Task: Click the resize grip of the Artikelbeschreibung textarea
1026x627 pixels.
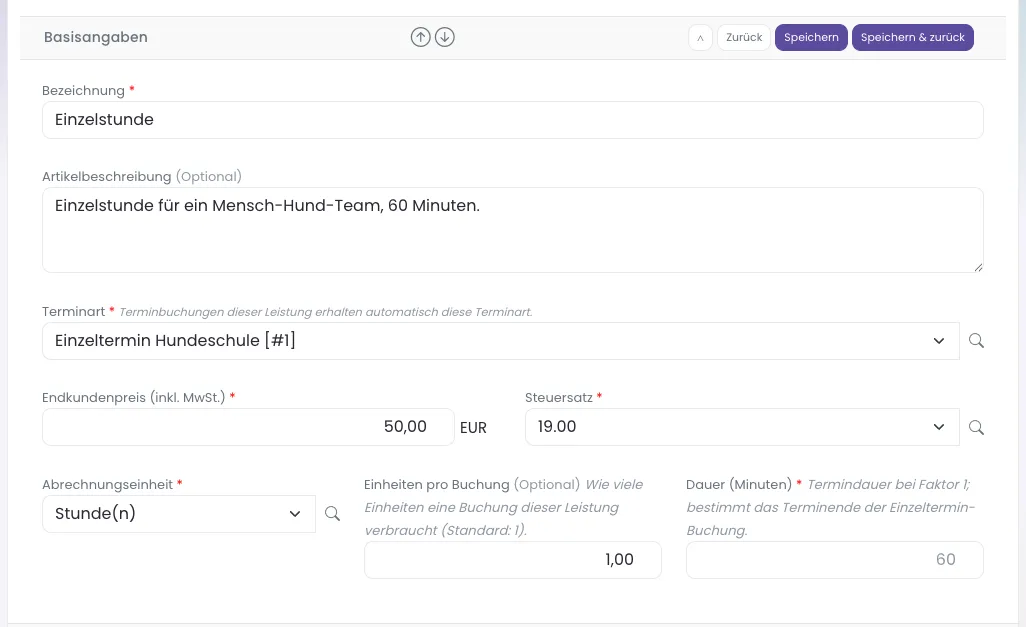Action: pyautogui.click(x=978, y=267)
